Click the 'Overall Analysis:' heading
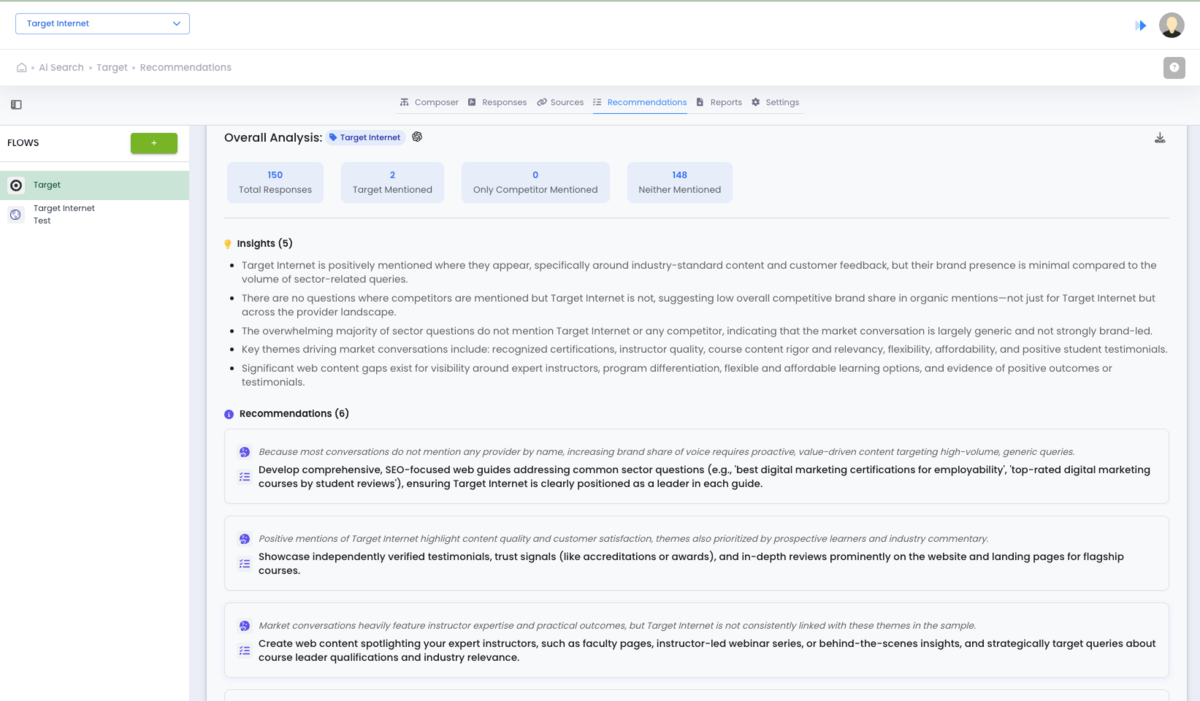This screenshot has width=1200, height=701. (x=273, y=137)
